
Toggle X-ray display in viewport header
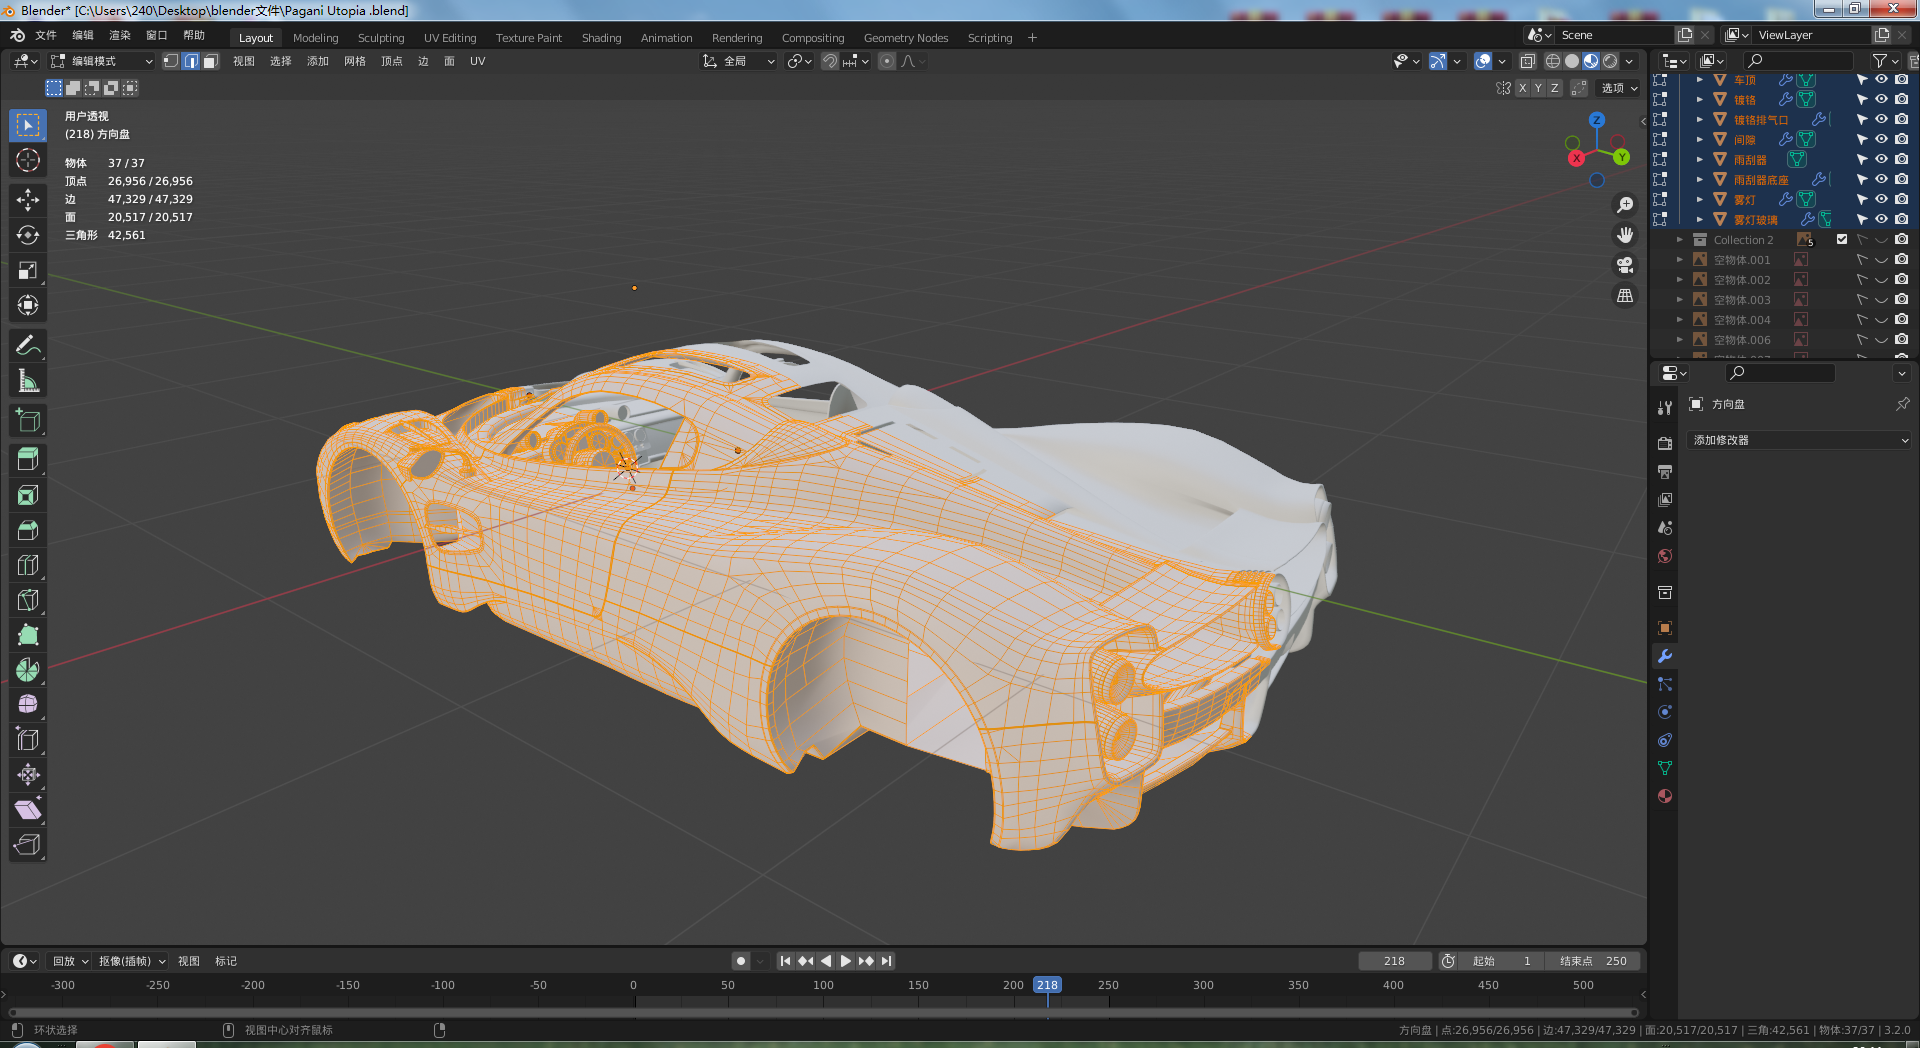tap(1527, 61)
